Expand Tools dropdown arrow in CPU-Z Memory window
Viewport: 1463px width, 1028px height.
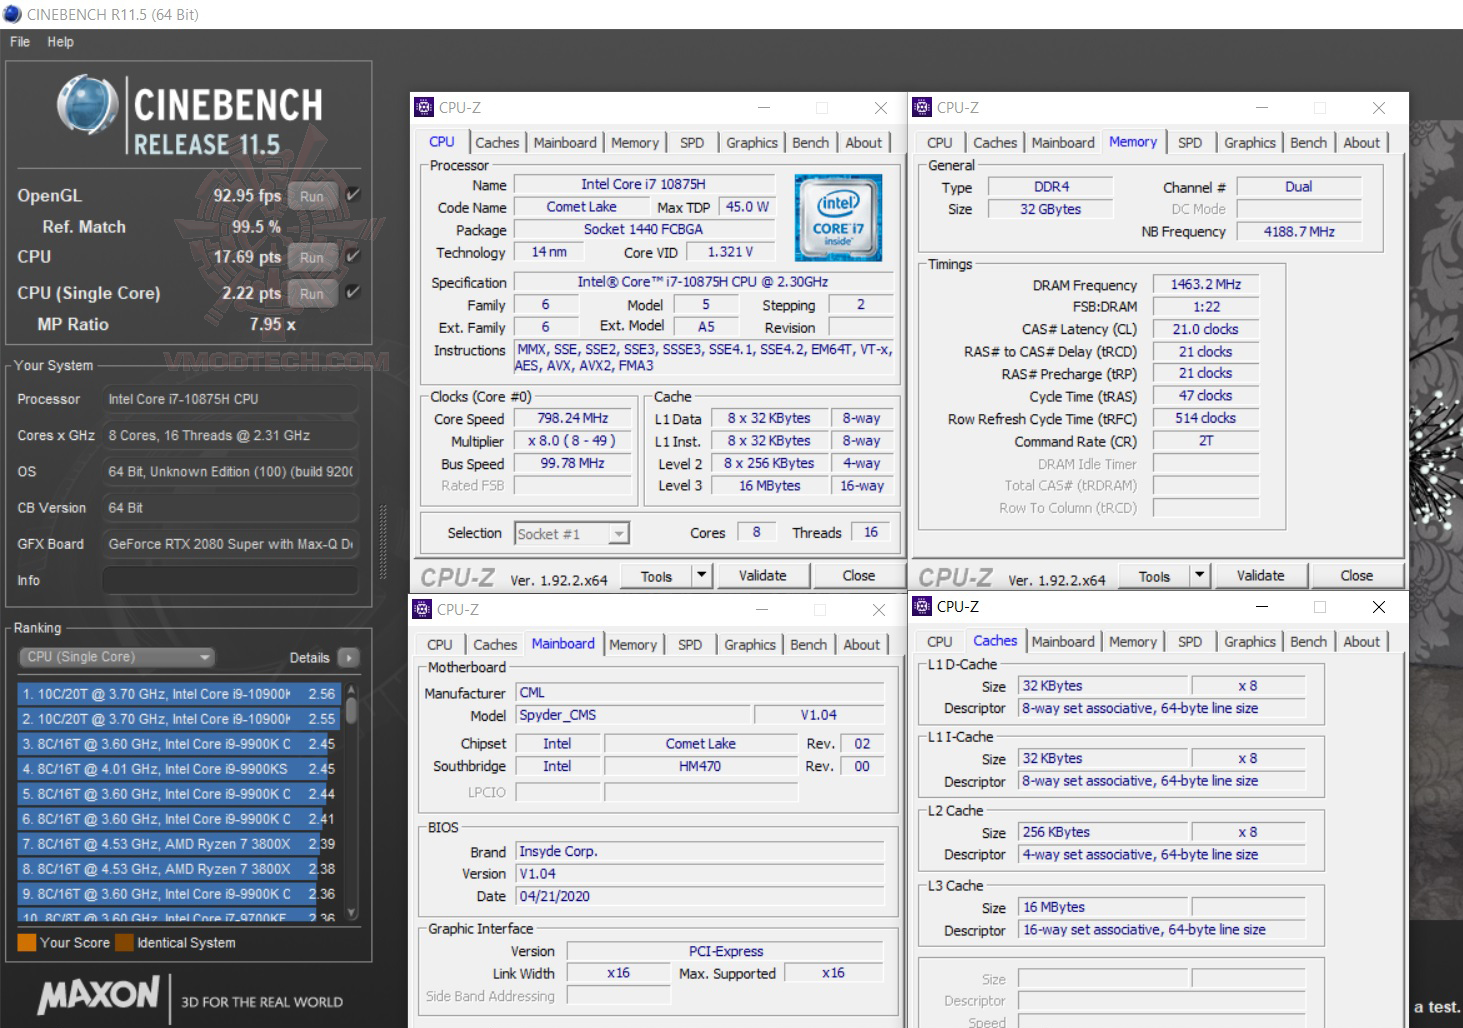[1199, 575]
